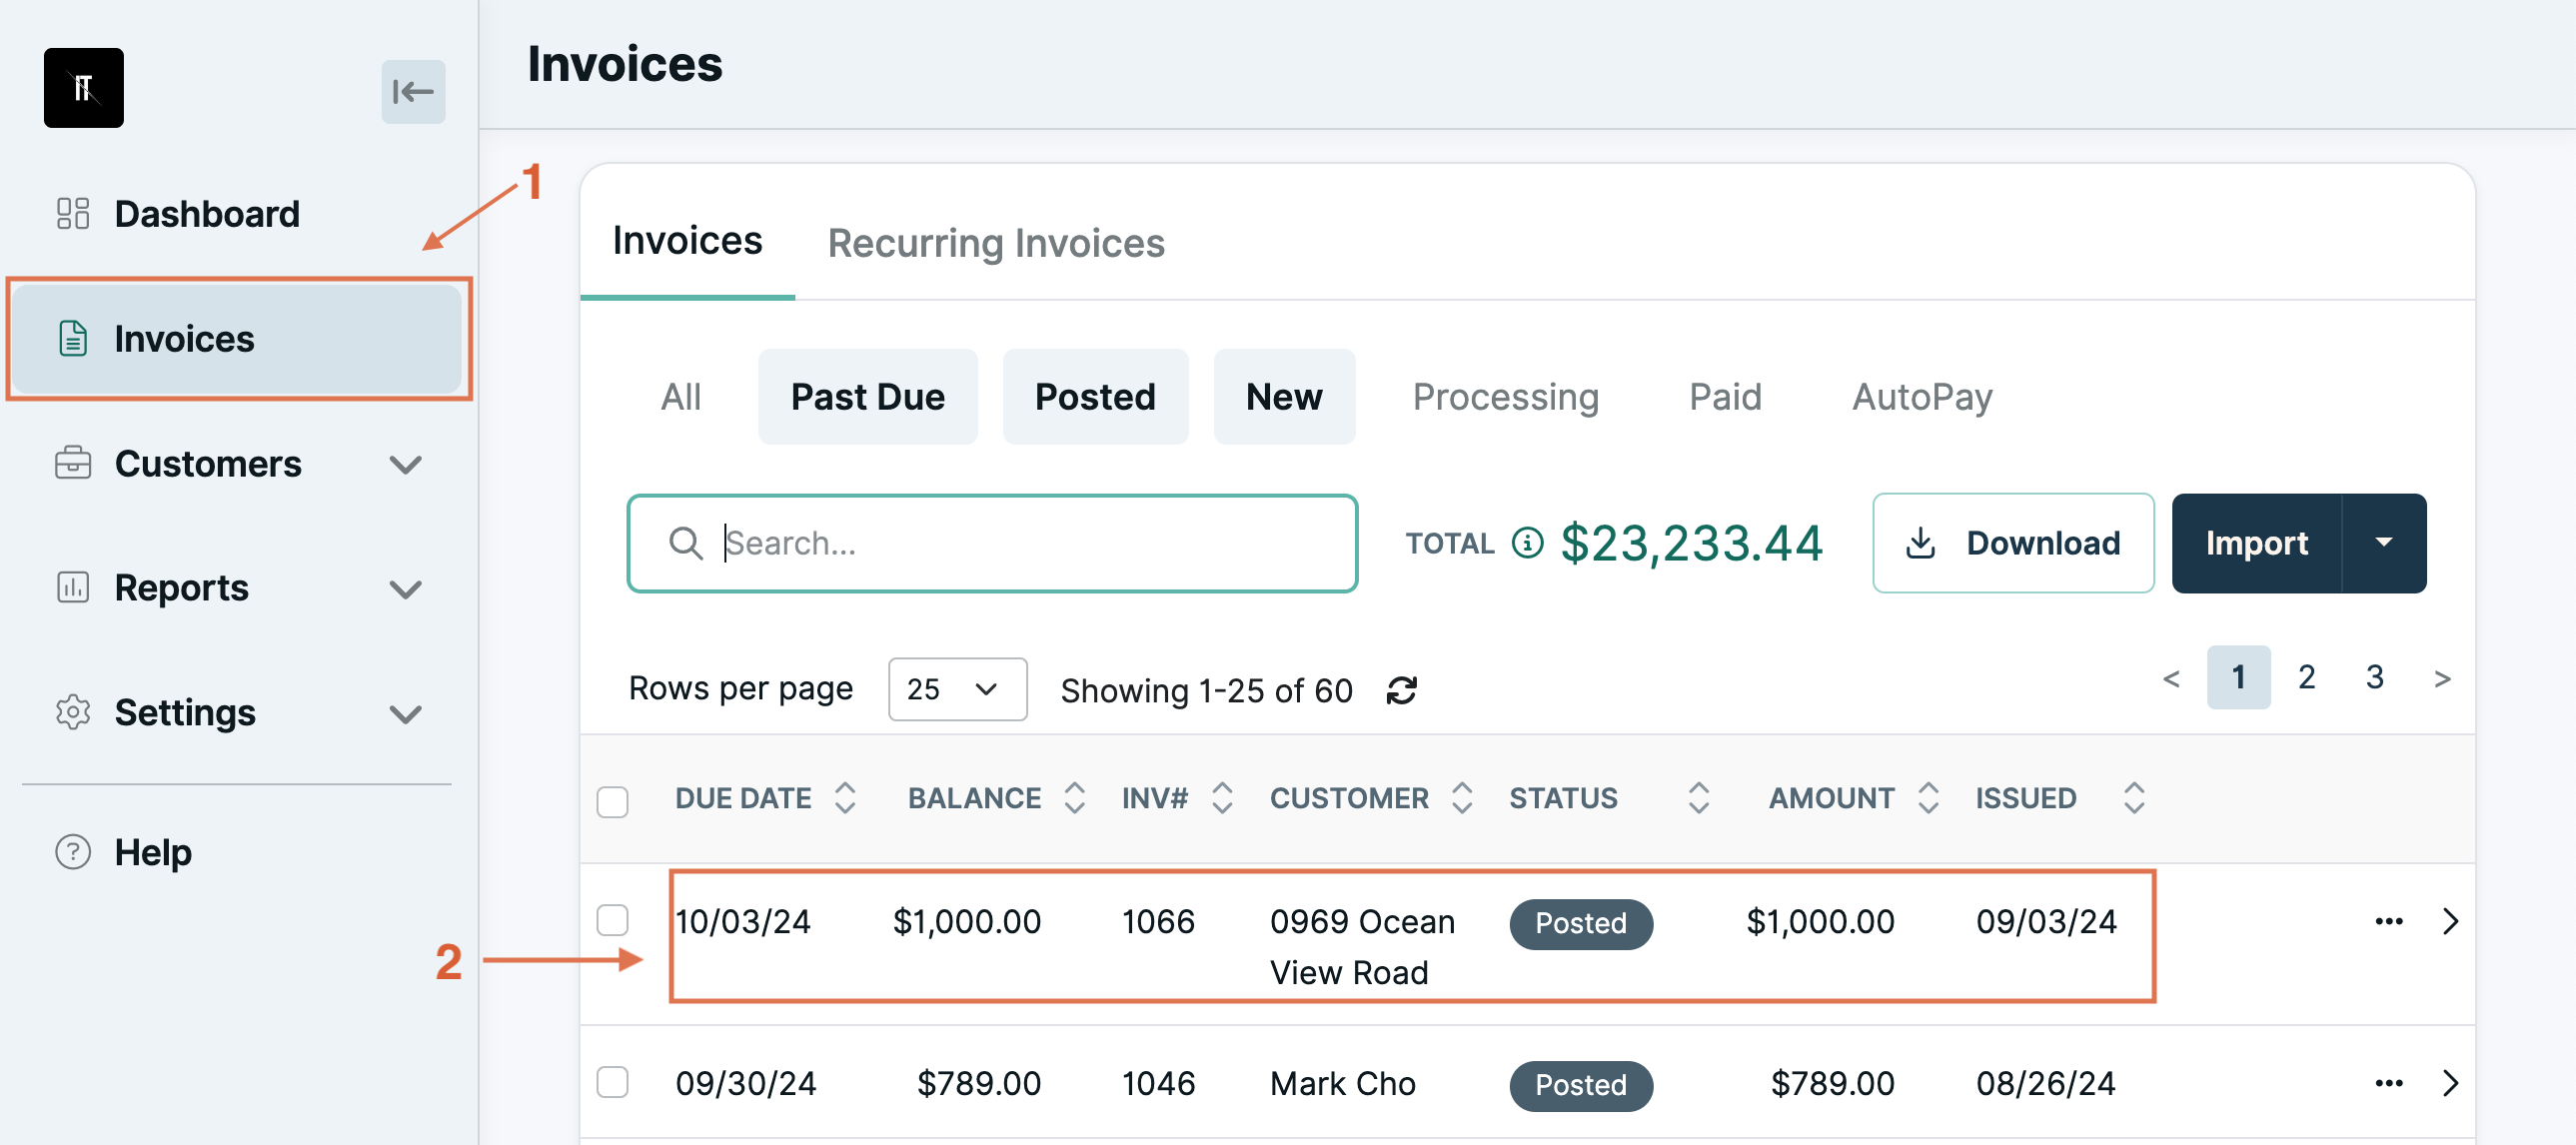Check the checkbox for Mark Cho's invoice

613,1083
